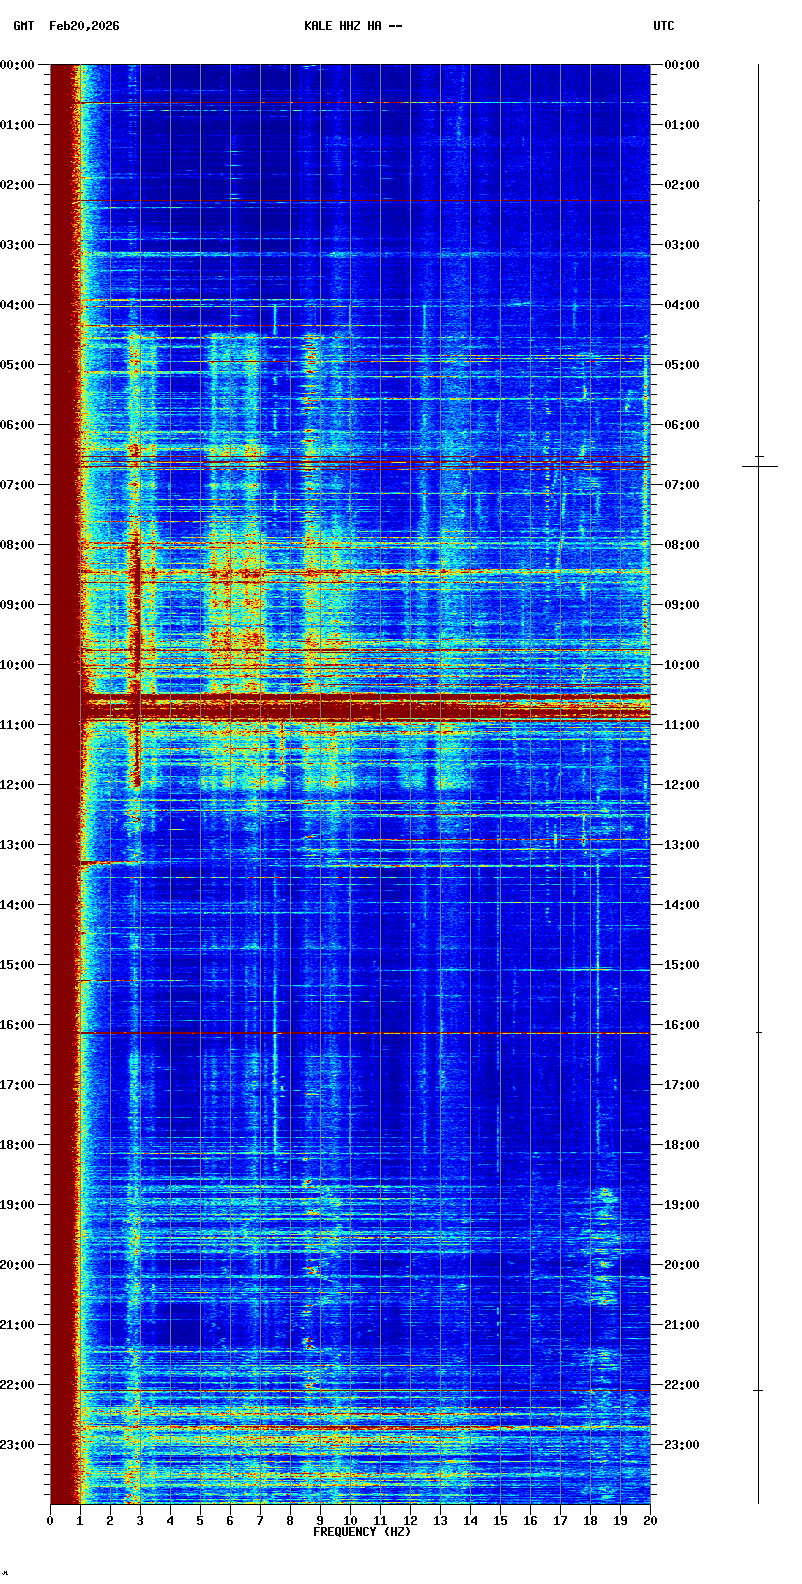Click the 00:00 time label on left axis
Viewport: 802px width, 1584px height.
click(18, 65)
